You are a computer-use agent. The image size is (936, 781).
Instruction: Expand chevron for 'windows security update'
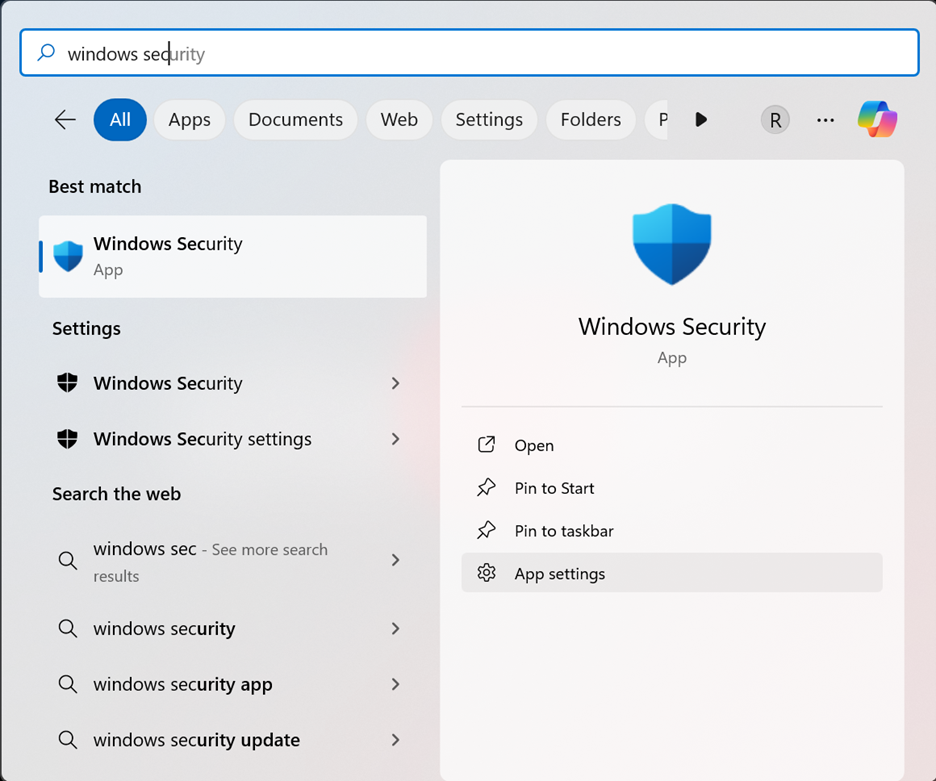[395, 740]
